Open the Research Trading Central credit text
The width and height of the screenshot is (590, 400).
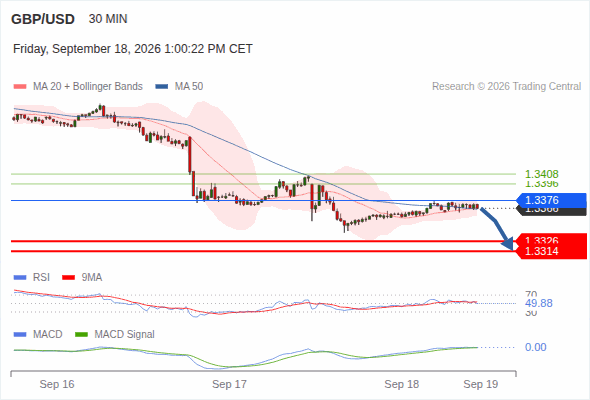click(506, 87)
